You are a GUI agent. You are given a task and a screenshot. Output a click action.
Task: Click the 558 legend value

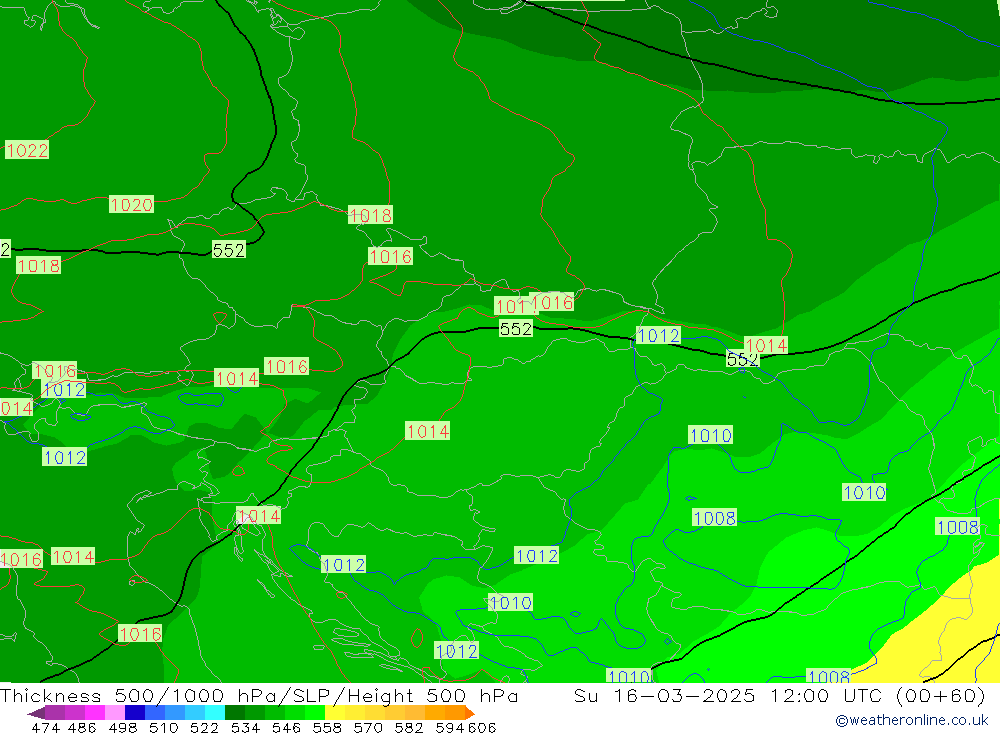(x=327, y=727)
